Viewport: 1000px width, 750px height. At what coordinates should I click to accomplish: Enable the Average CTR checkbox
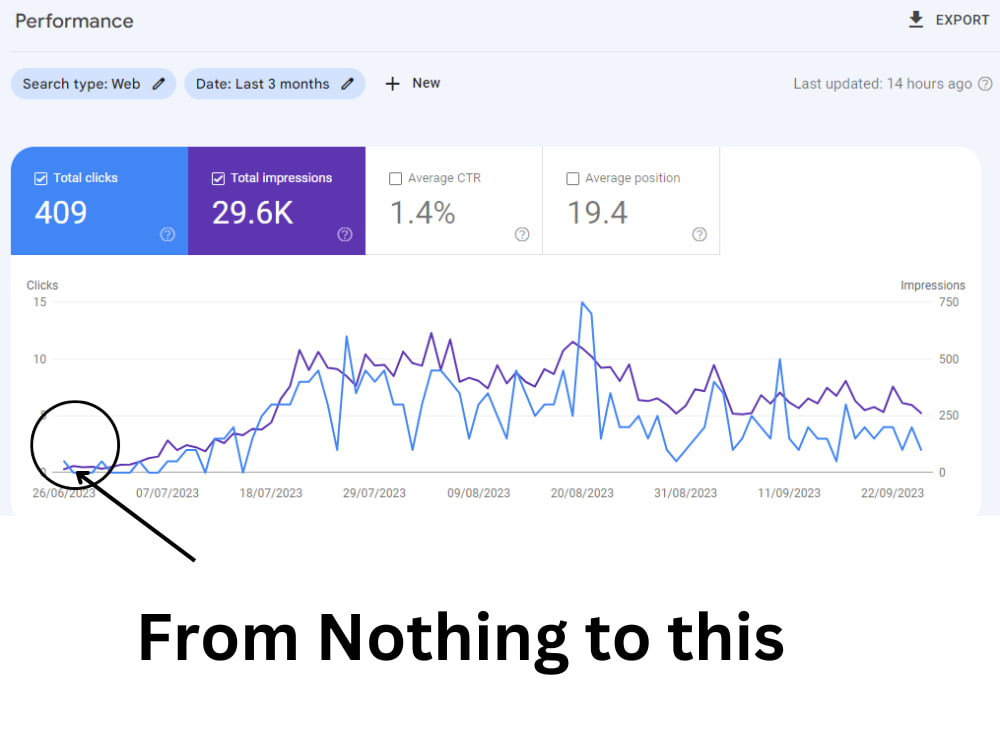tap(395, 178)
